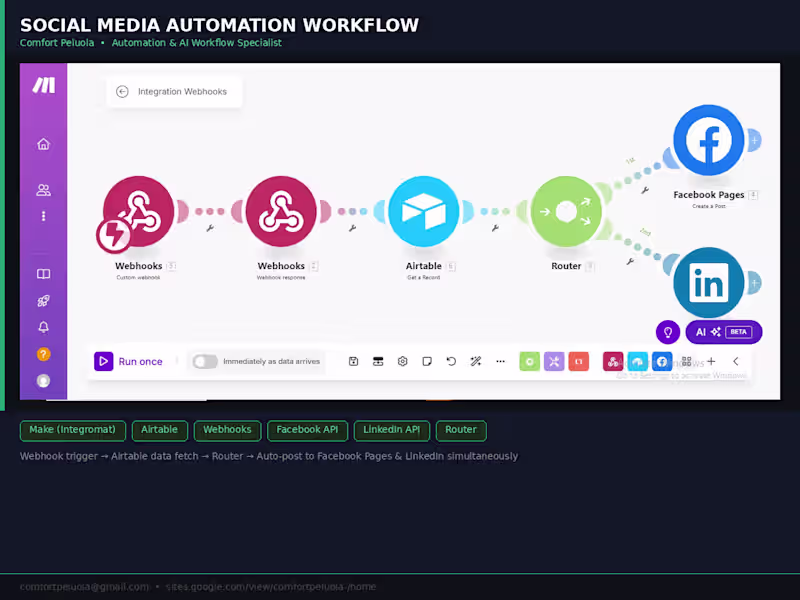Open the Facebook favorite tile in toolbar
800x600 pixels.
tap(662, 361)
